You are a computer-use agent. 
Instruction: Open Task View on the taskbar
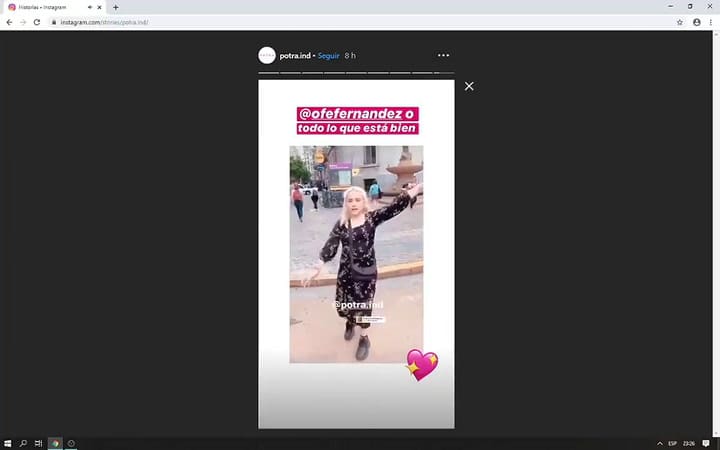pos(39,443)
